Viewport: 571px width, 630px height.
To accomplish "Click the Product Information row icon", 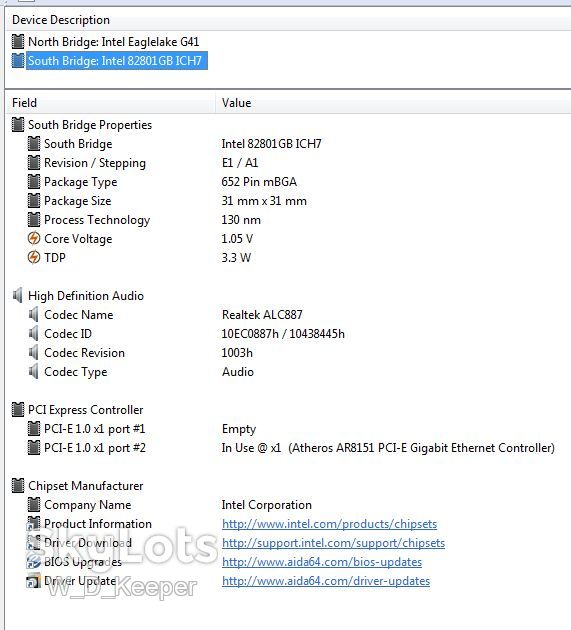I will click(34, 523).
